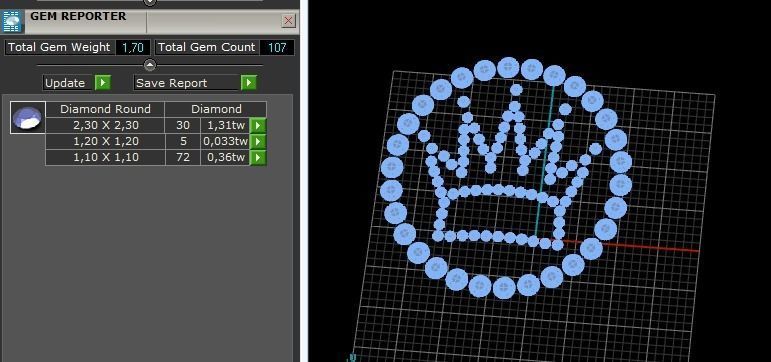This screenshot has width=771, height=362.
Task: Click the green arrow on the 0,033tw row
Action: 258,141
